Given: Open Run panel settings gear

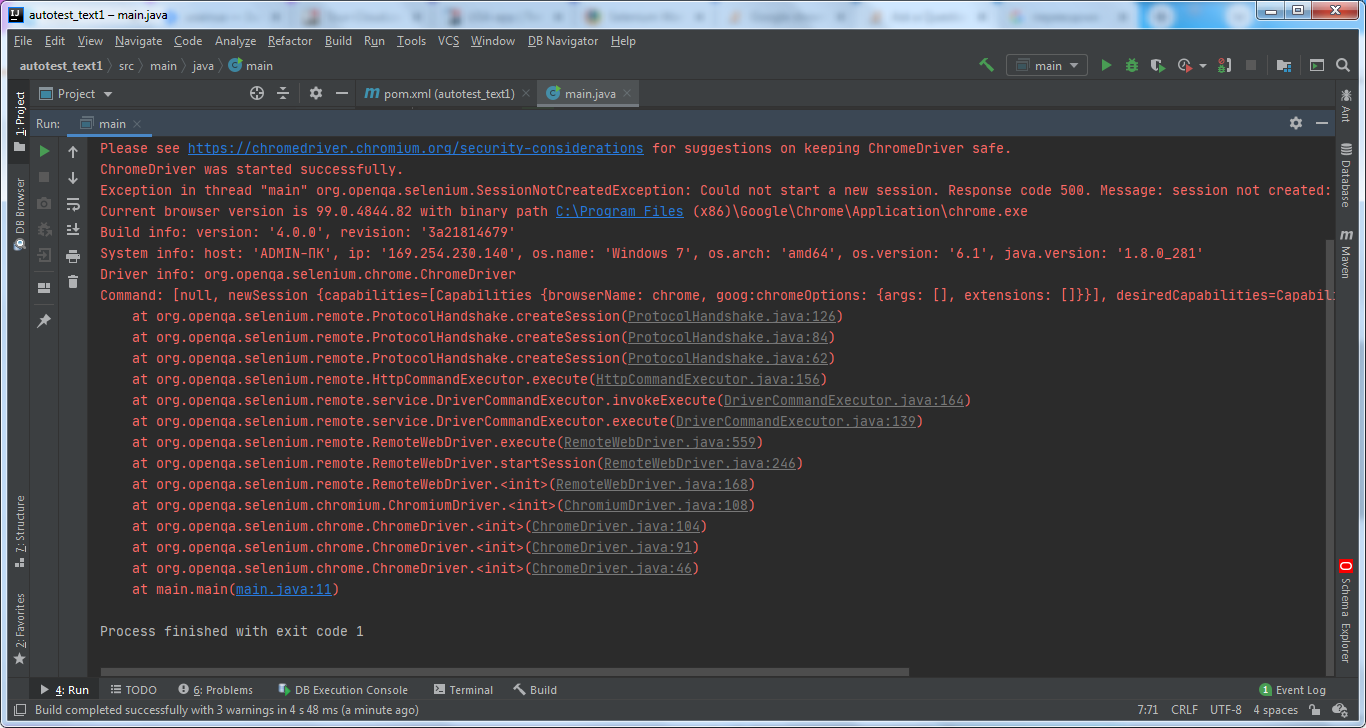Looking at the screenshot, I should (x=1296, y=123).
